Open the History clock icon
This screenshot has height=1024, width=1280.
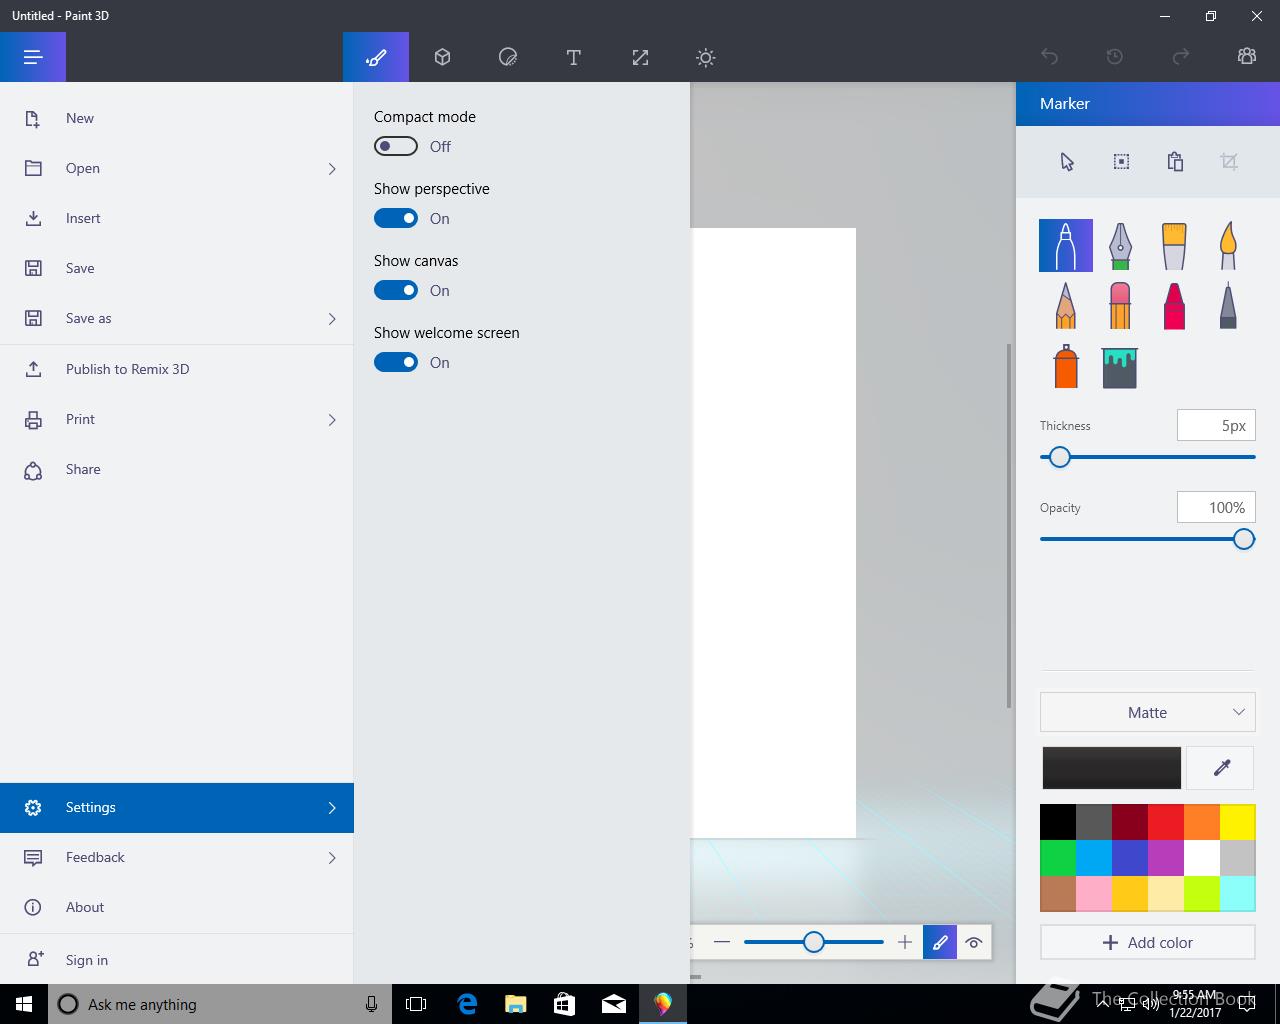click(x=1115, y=57)
